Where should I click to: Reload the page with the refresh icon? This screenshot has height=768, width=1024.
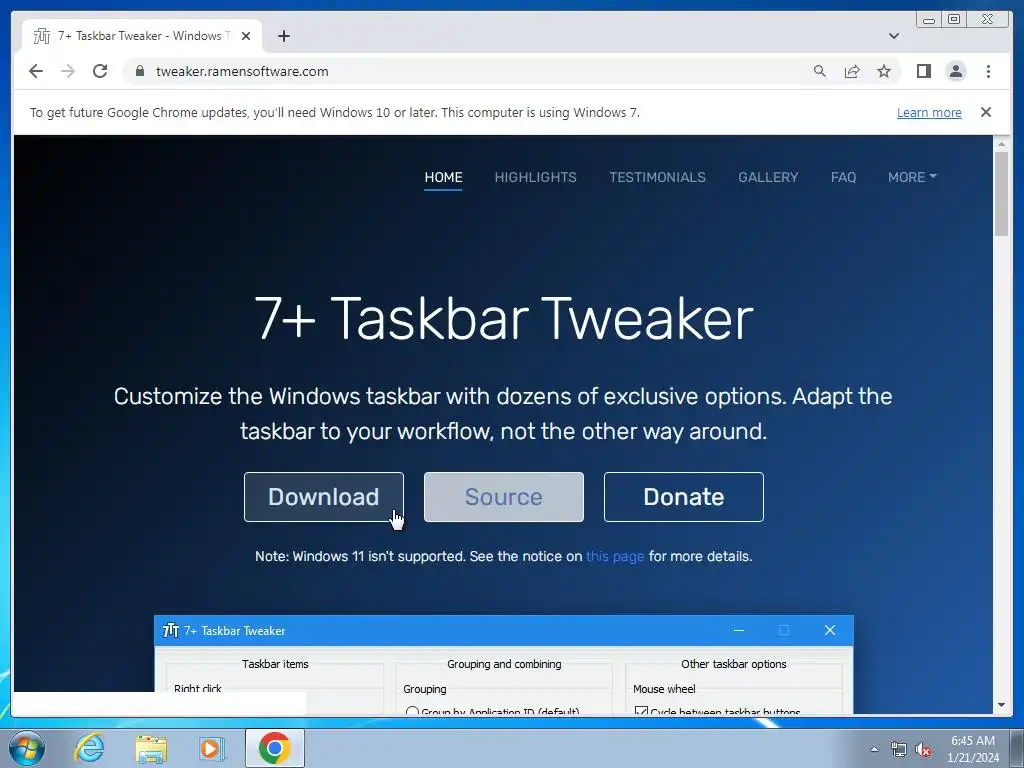coord(100,71)
